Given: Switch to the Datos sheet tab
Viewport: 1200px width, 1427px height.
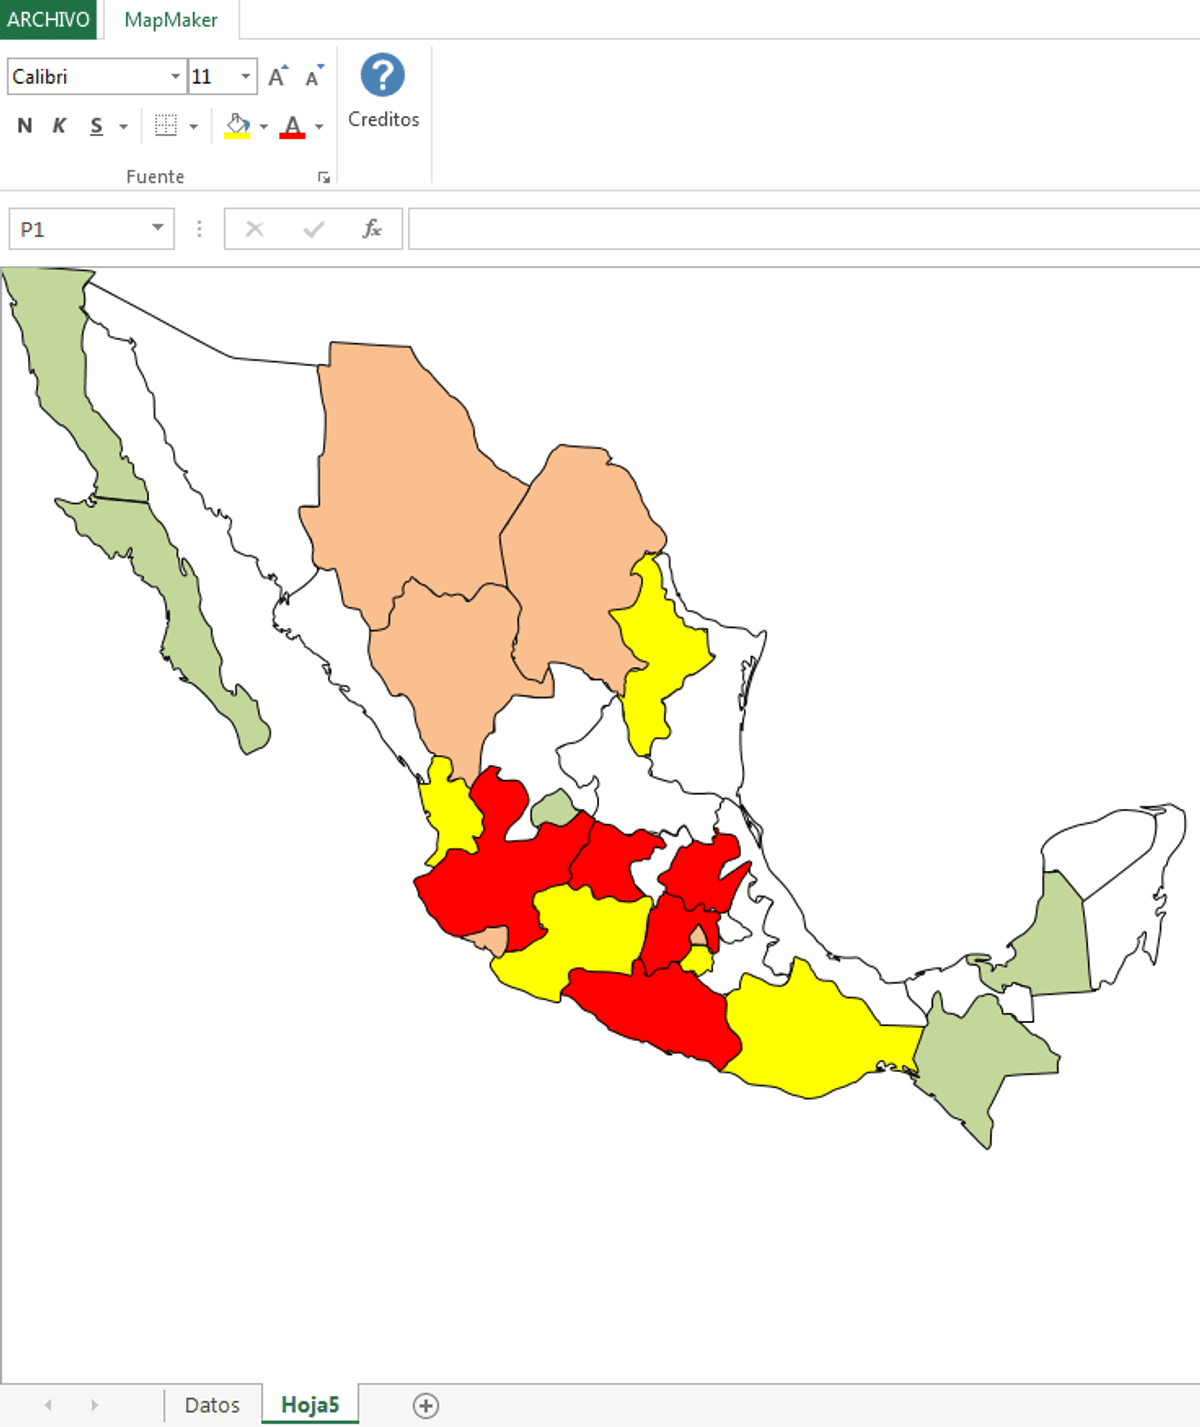Looking at the screenshot, I should [212, 1405].
